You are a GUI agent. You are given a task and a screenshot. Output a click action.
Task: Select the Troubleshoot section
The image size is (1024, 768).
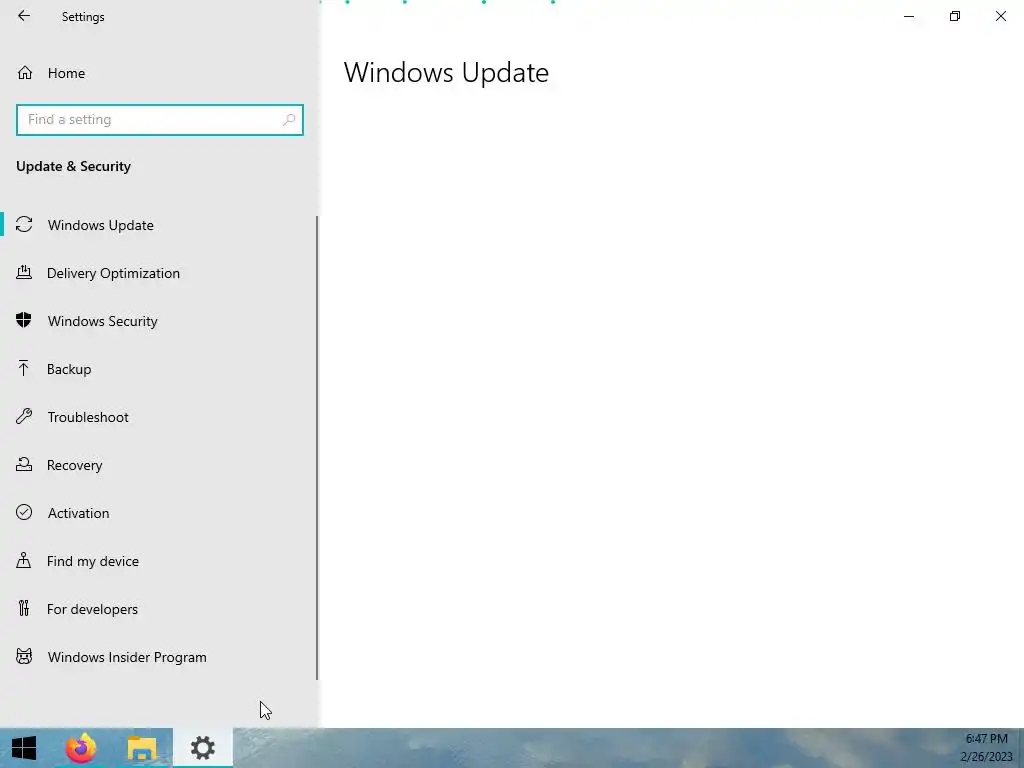pyautogui.click(x=158, y=417)
